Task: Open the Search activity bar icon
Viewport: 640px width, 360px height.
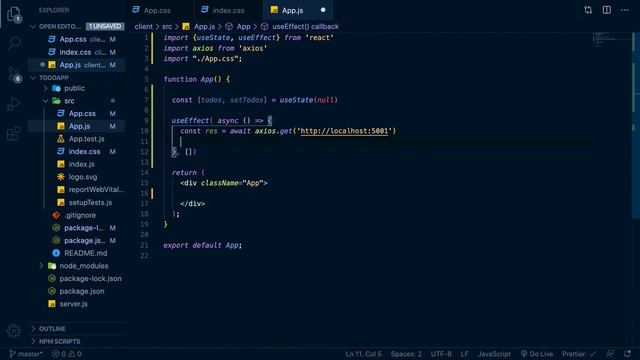Action: click(14, 43)
